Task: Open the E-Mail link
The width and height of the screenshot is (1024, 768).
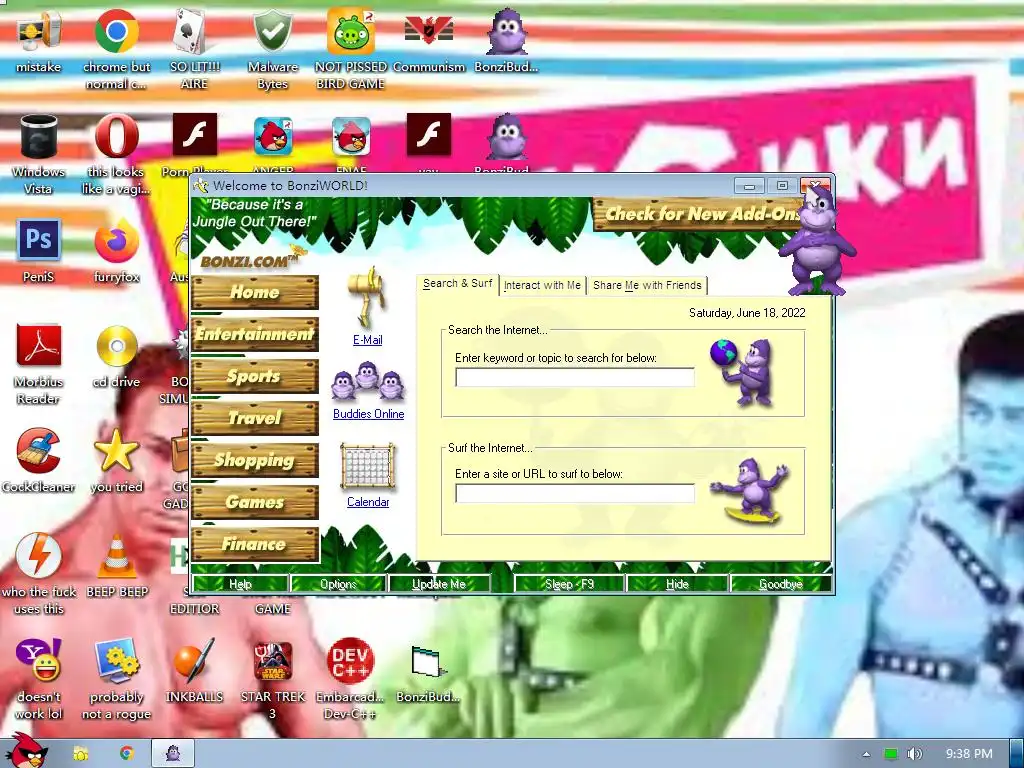Action: click(x=368, y=340)
